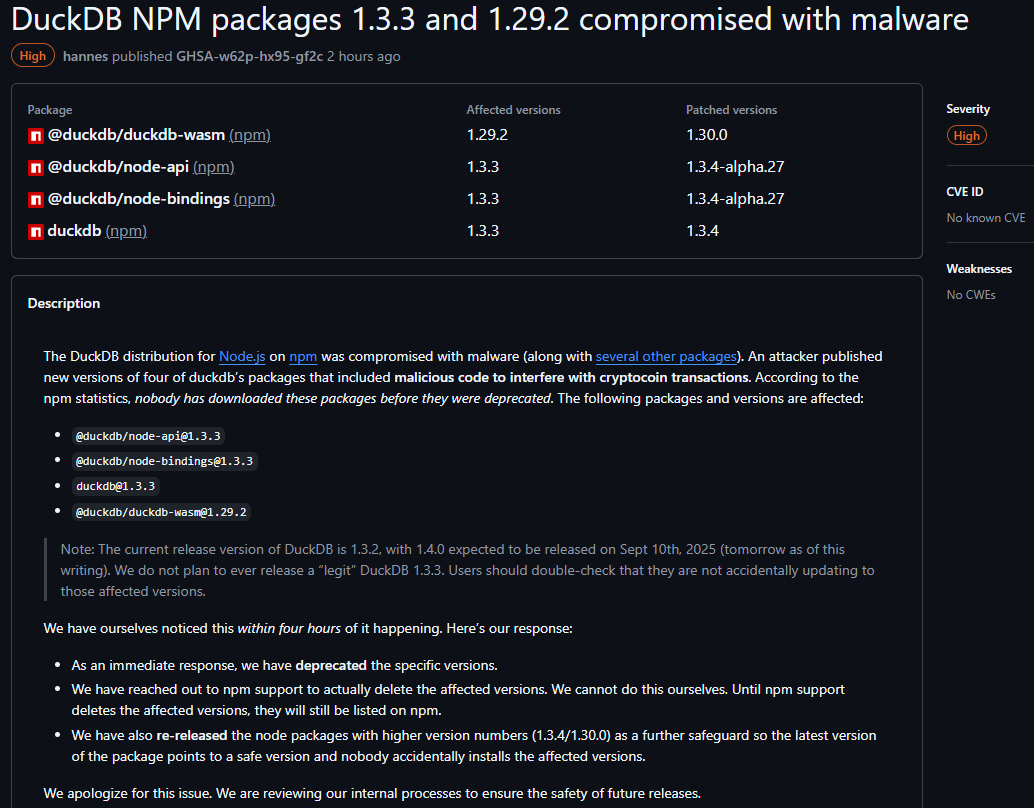Image resolution: width=1034 pixels, height=808 pixels.
Task: Click the High severity badge under title
Action: click(33, 56)
